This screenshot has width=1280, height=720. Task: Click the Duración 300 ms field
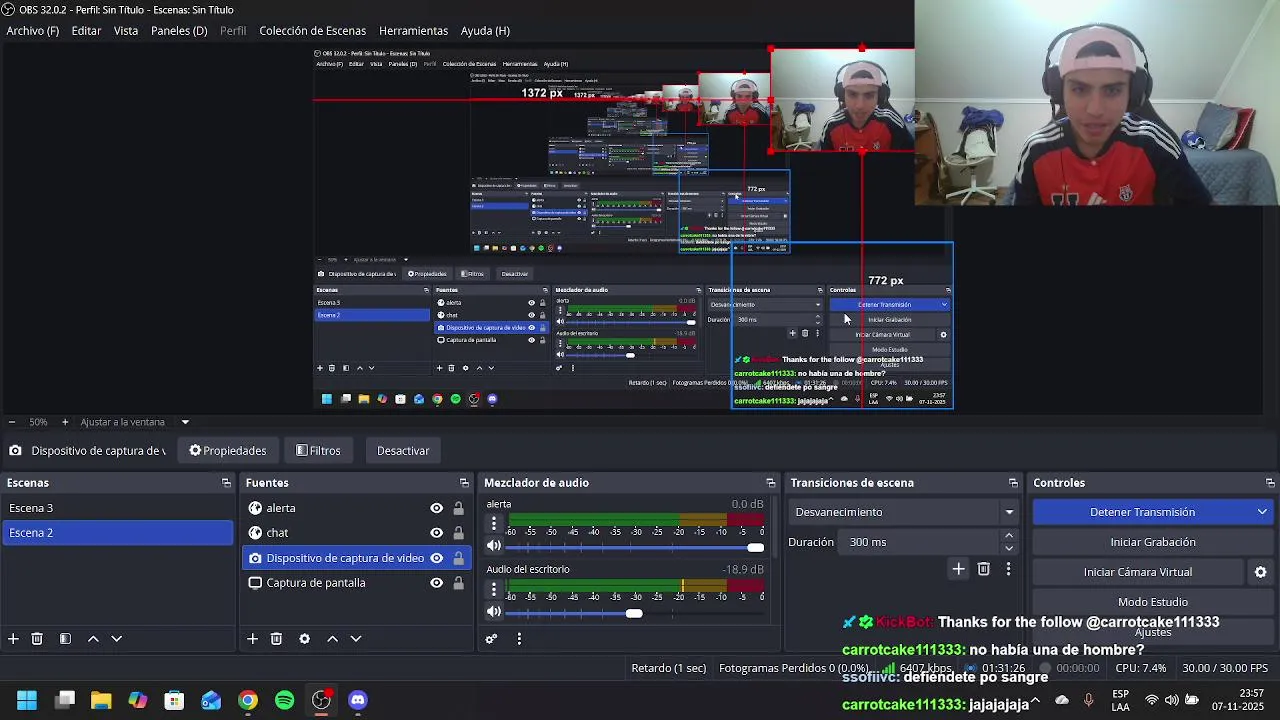coord(920,542)
